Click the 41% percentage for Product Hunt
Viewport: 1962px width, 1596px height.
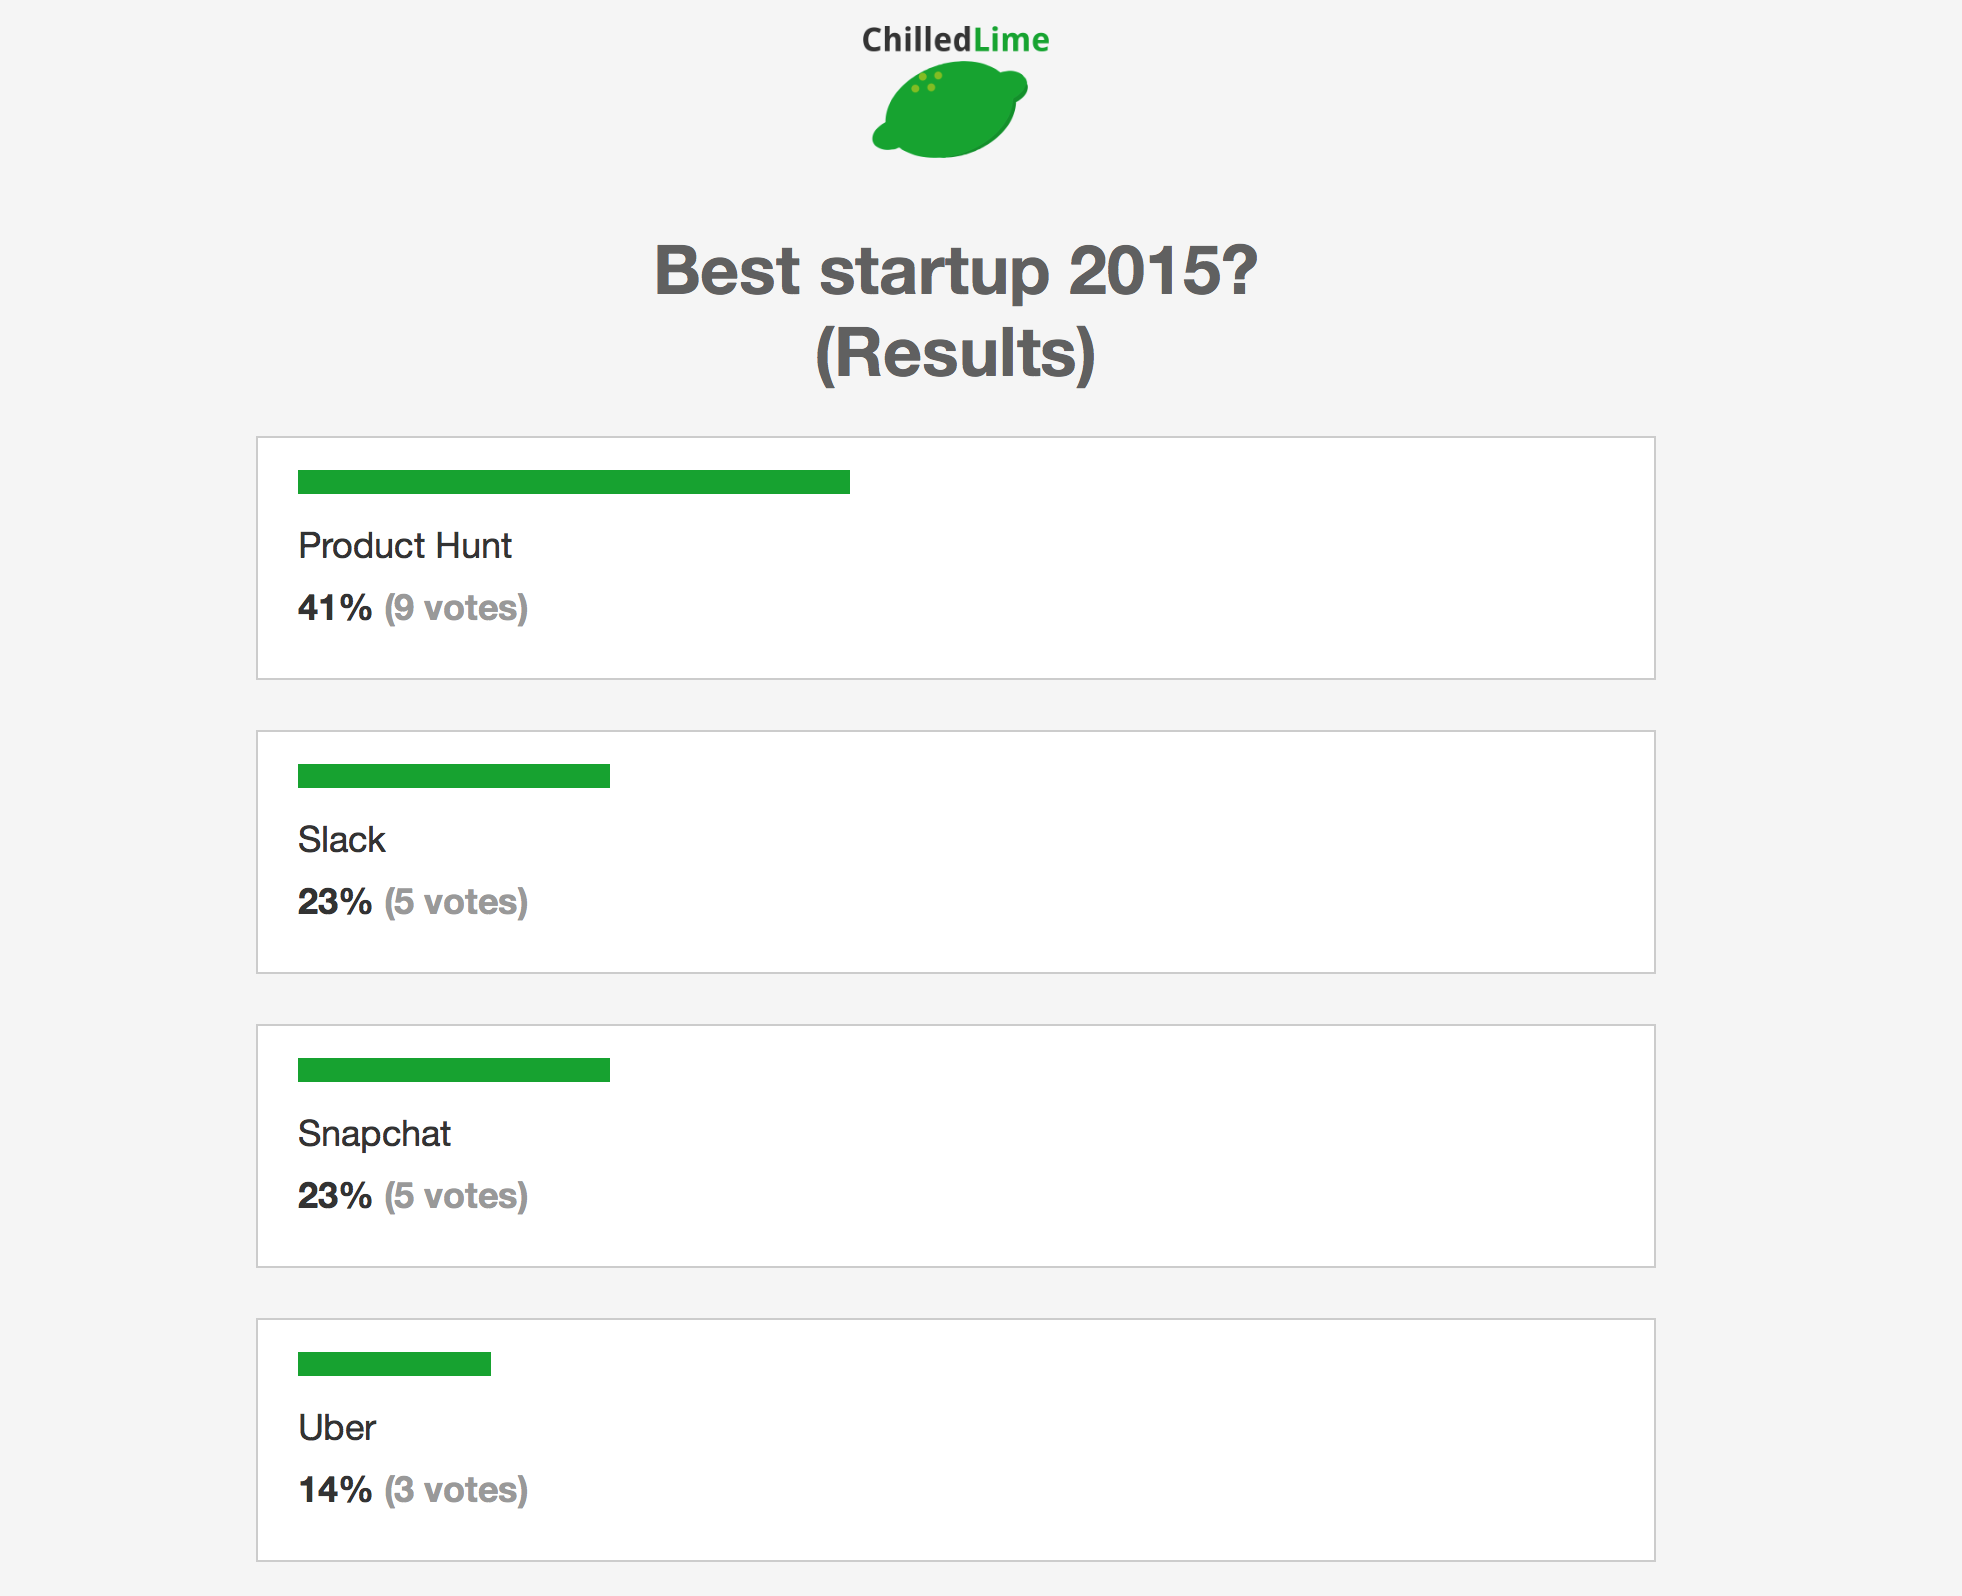click(x=335, y=608)
